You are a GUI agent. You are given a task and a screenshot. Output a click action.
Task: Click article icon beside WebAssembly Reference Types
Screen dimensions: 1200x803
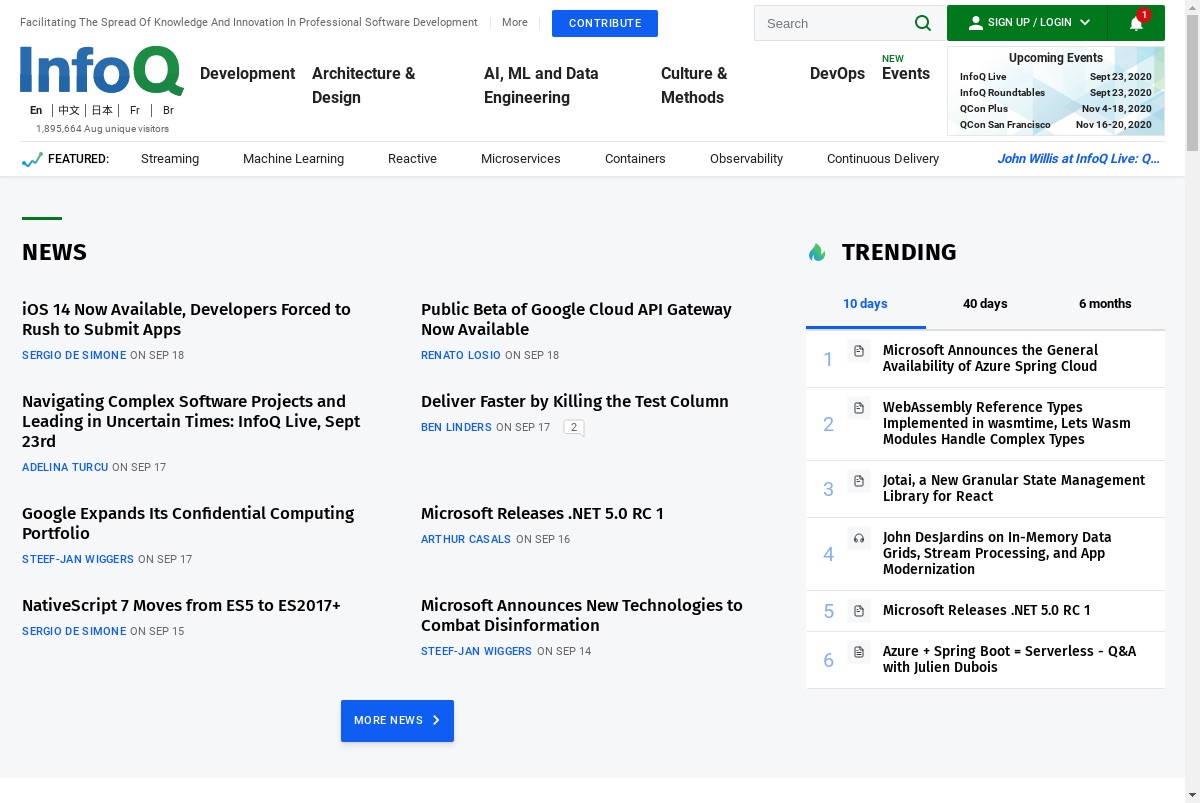point(858,407)
